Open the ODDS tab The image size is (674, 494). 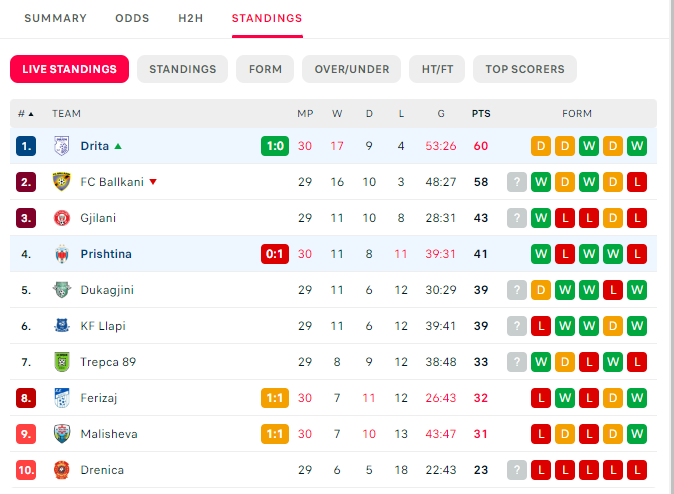pyautogui.click(x=132, y=18)
